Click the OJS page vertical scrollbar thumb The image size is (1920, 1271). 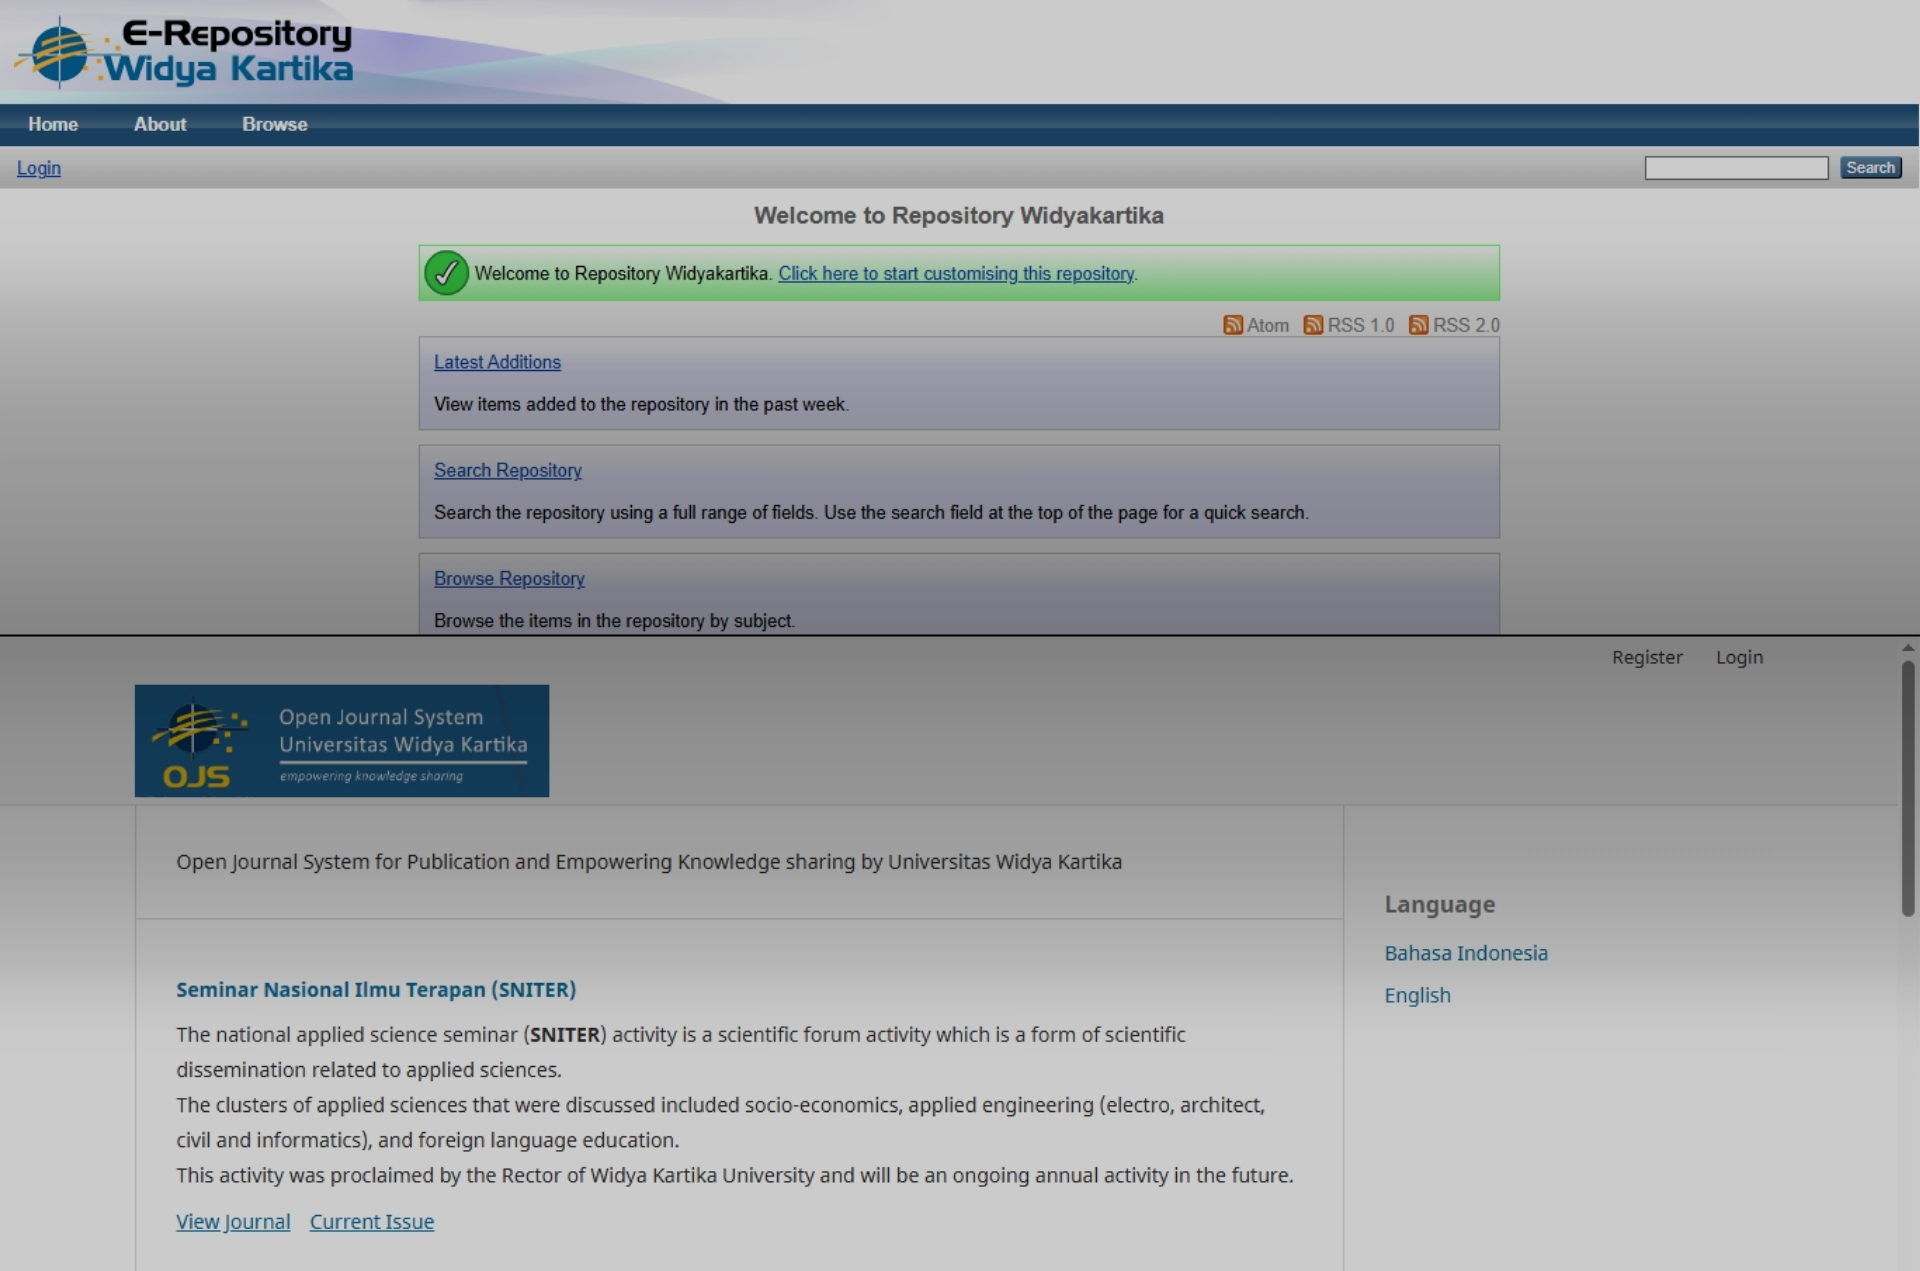point(1908,788)
